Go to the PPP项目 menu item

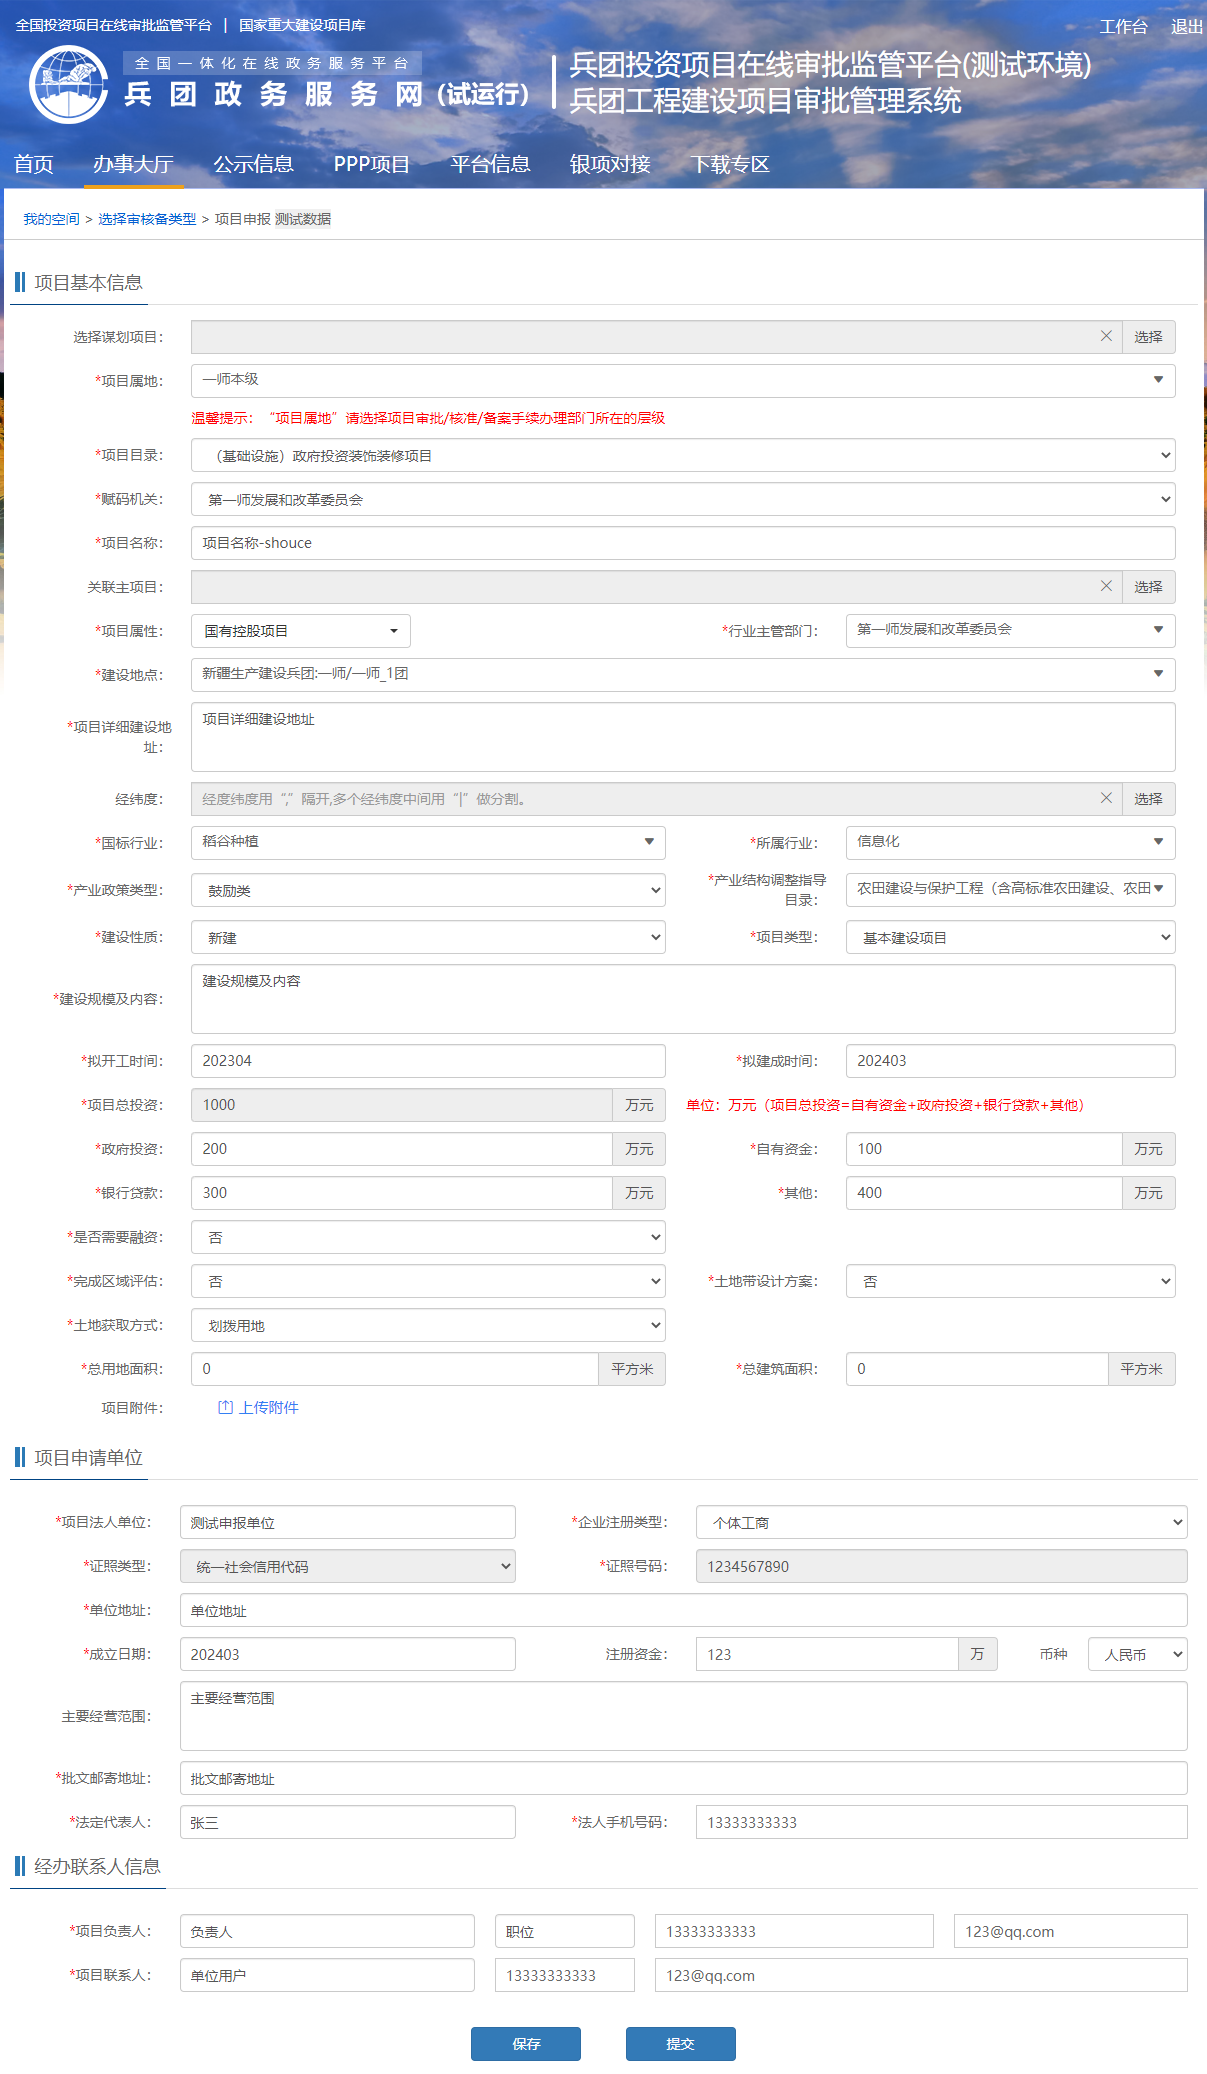point(371,164)
